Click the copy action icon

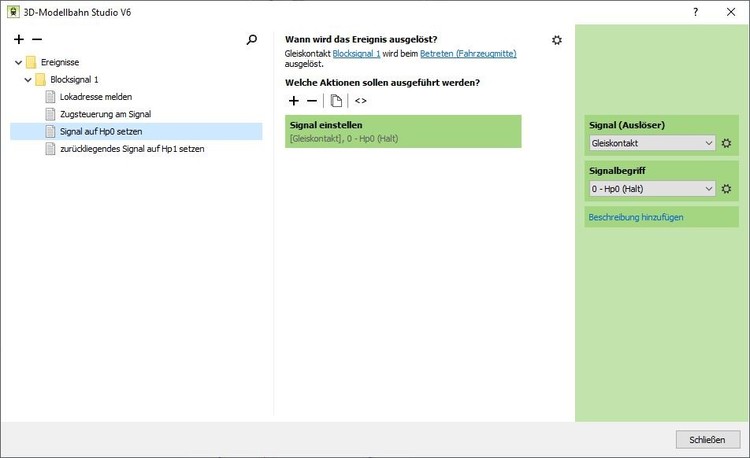tap(337, 101)
